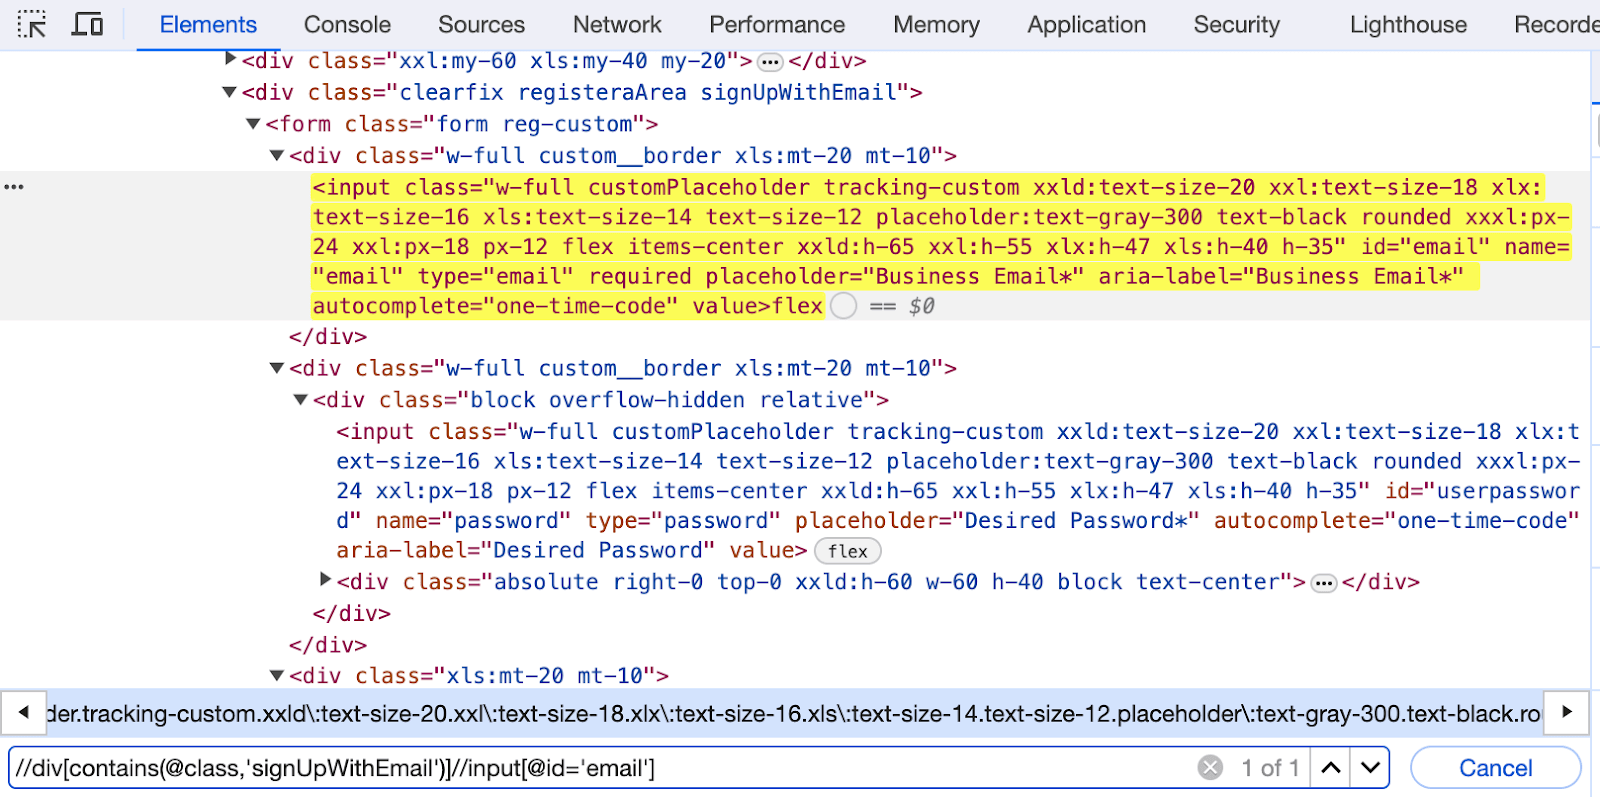Open the Lighthouse tab
Screen dimensions: 1600x797
[1408, 24]
